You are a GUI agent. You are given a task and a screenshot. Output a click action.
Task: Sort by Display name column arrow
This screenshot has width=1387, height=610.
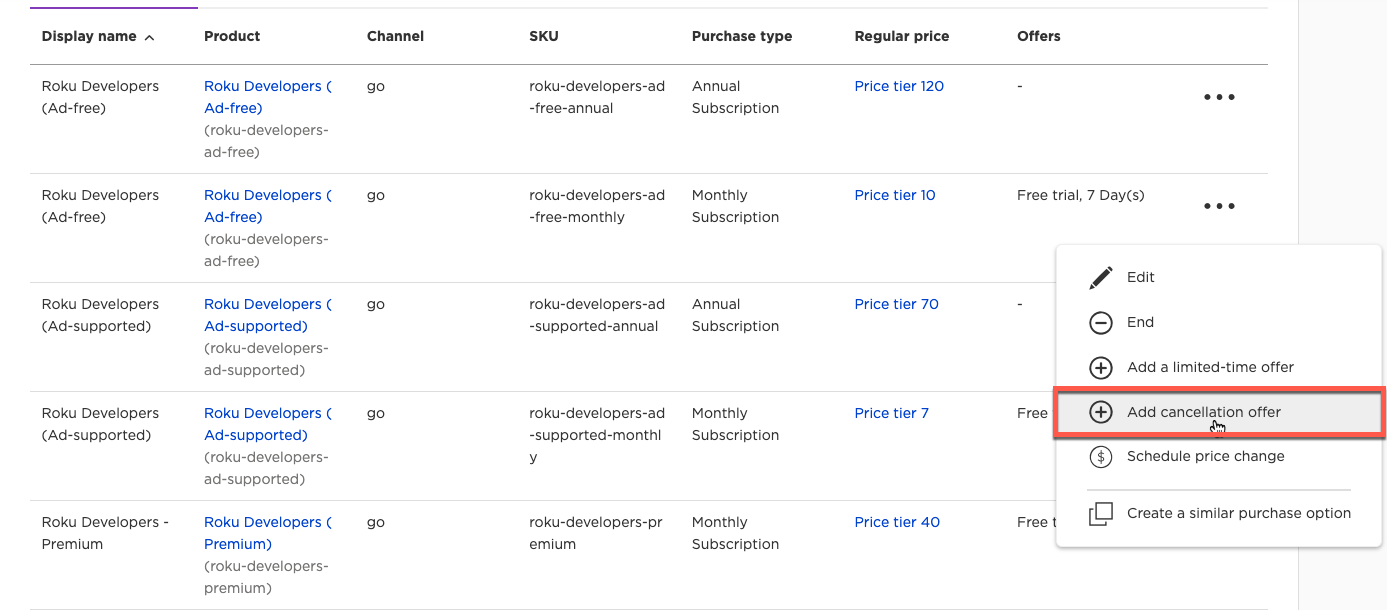coord(150,37)
